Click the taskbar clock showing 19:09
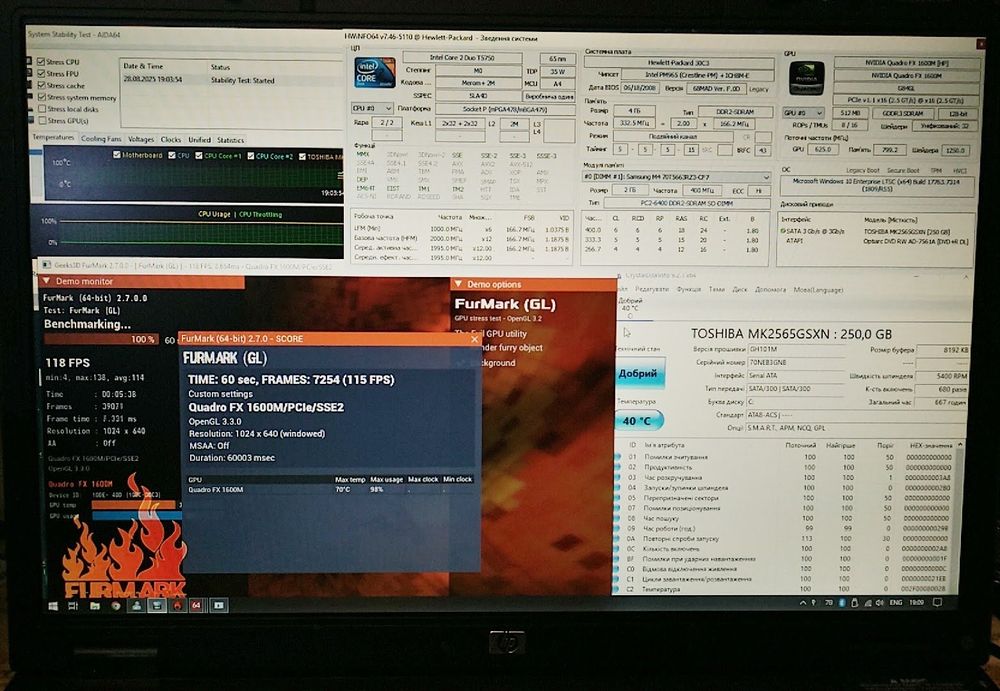The width and height of the screenshot is (1000, 691). click(x=916, y=602)
